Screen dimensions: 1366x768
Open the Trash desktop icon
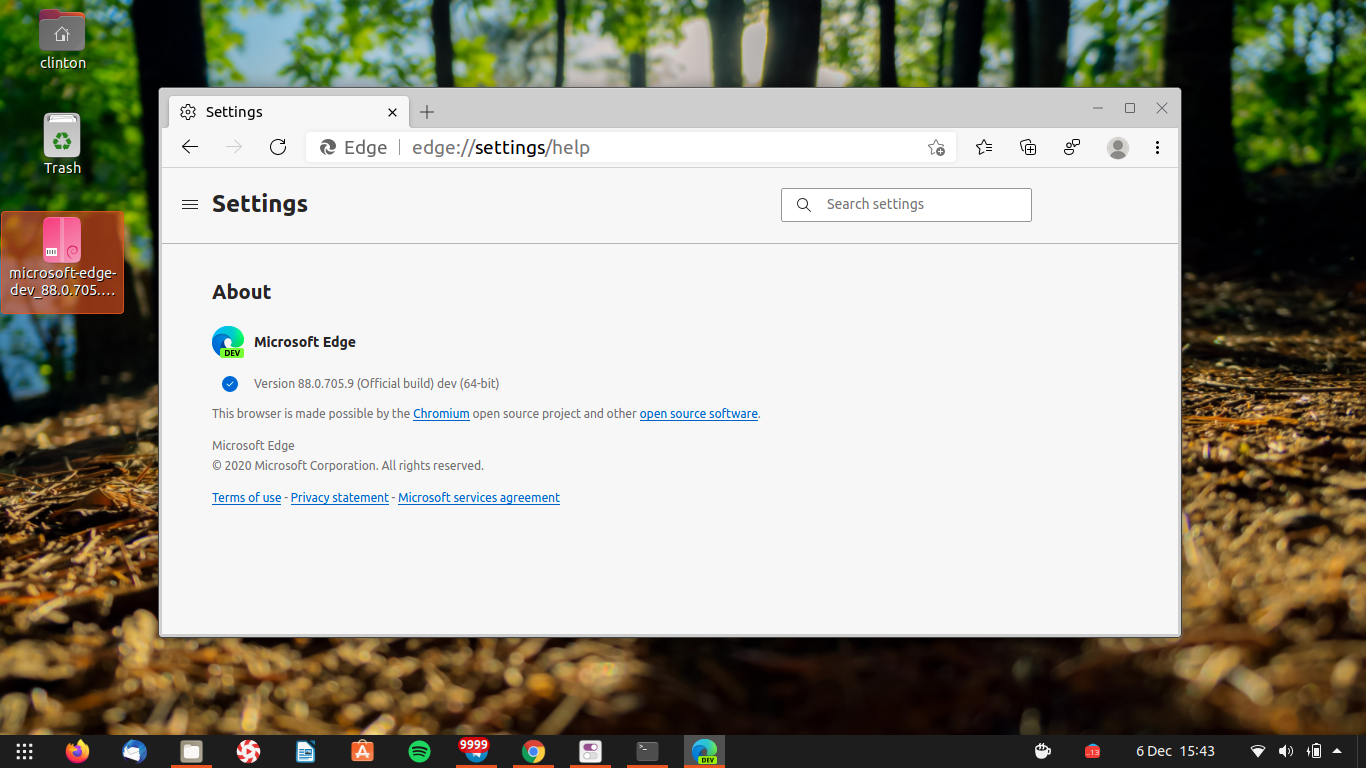[62, 144]
